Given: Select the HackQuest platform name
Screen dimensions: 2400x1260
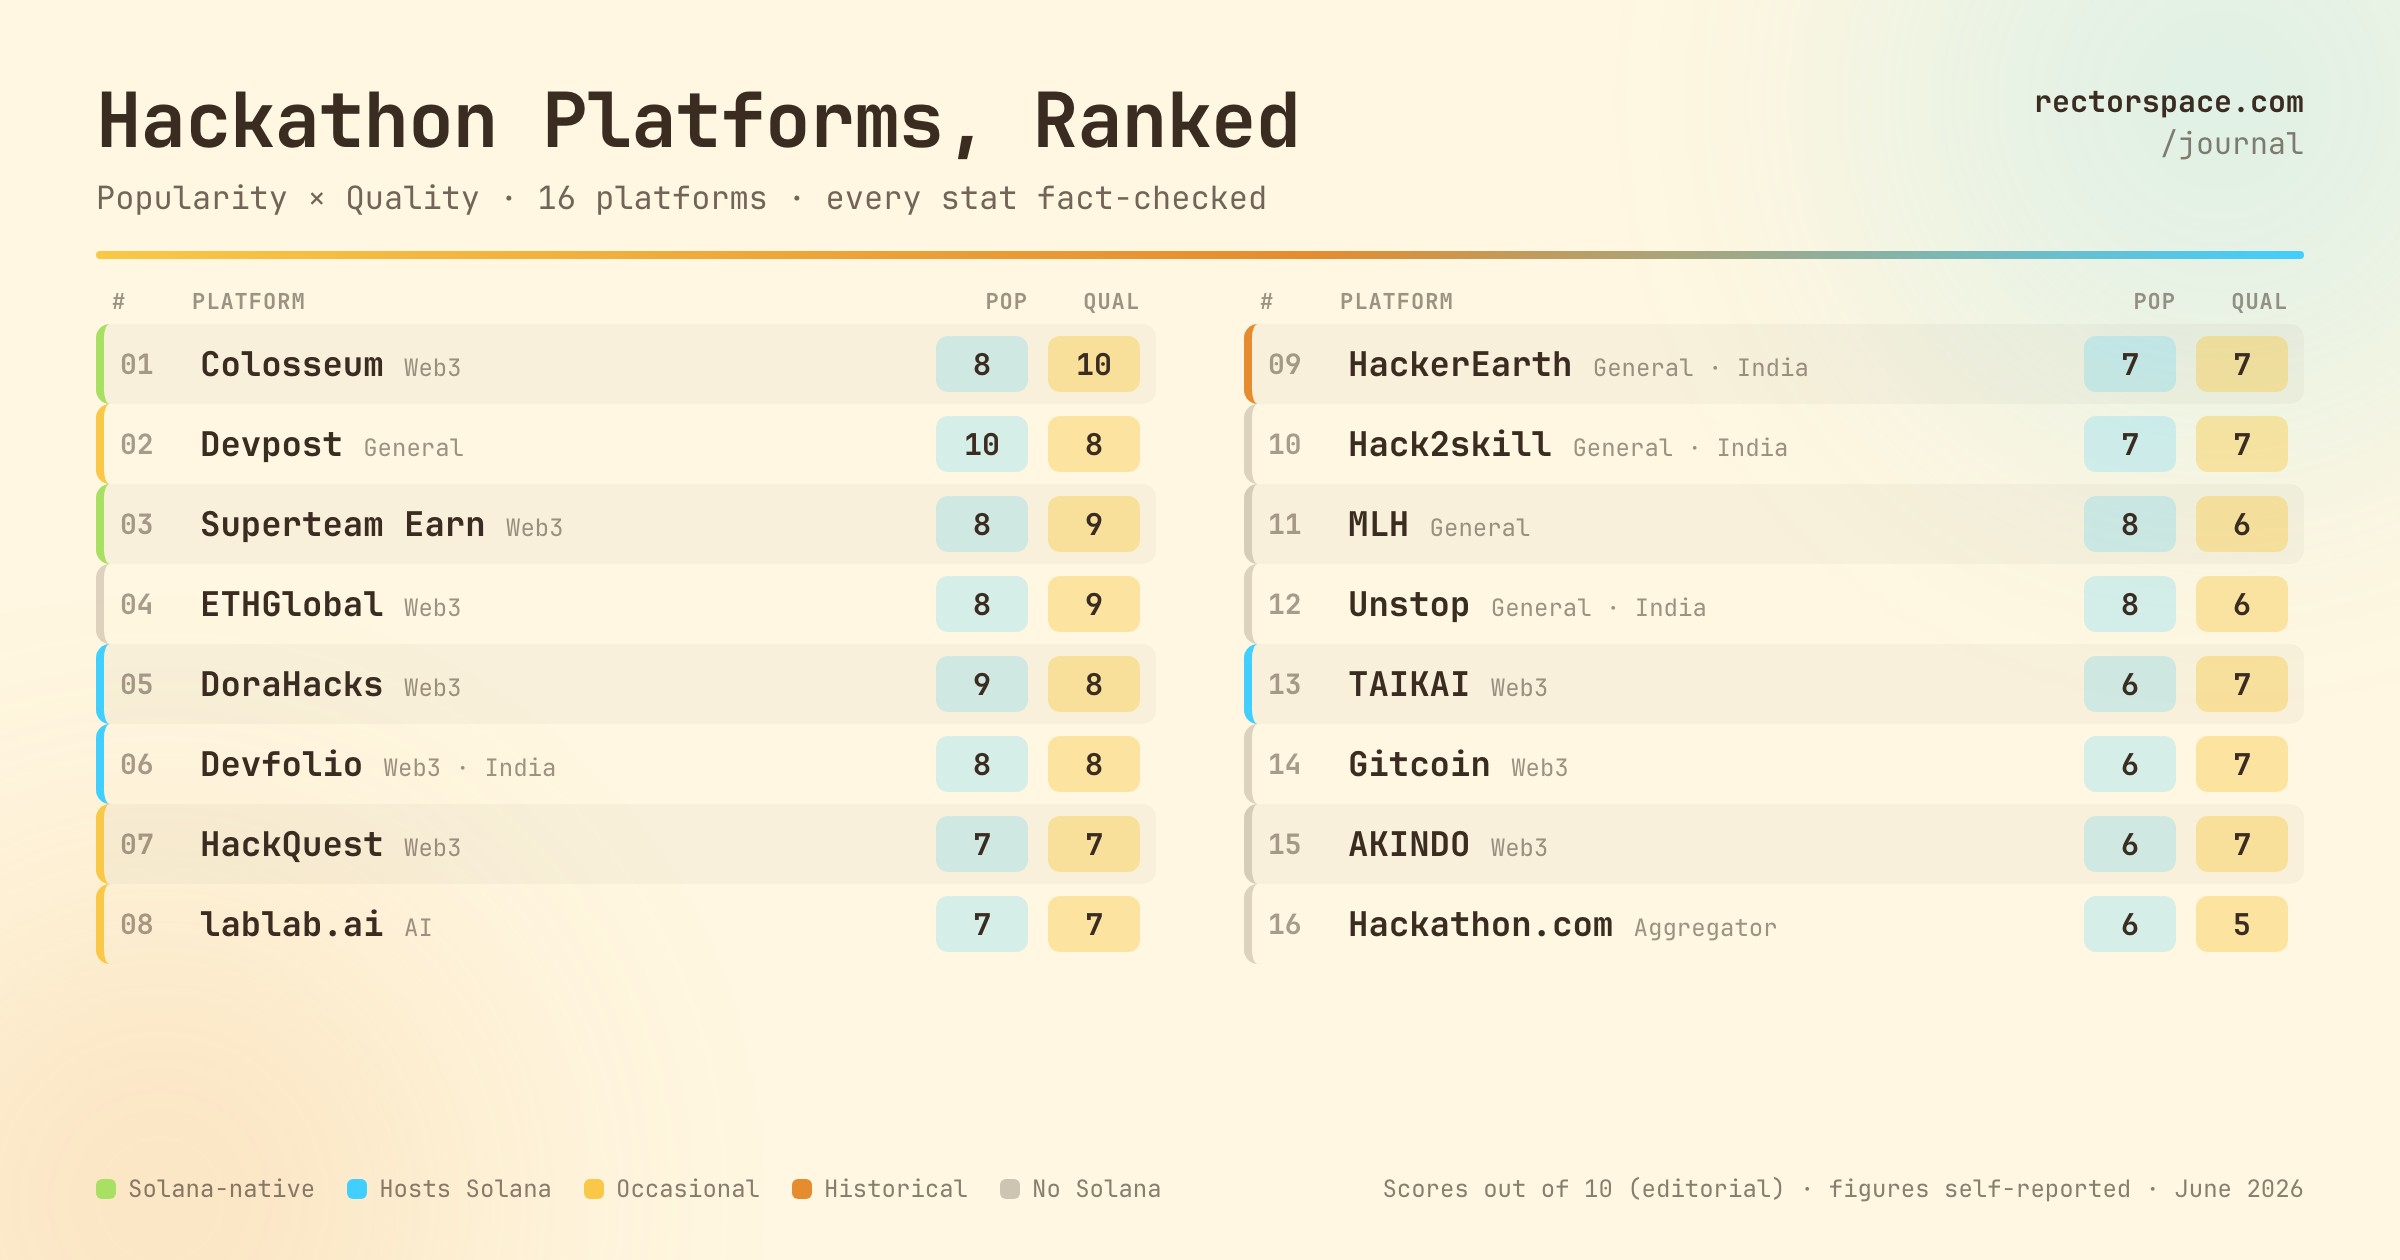Looking at the screenshot, I should (291, 844).
